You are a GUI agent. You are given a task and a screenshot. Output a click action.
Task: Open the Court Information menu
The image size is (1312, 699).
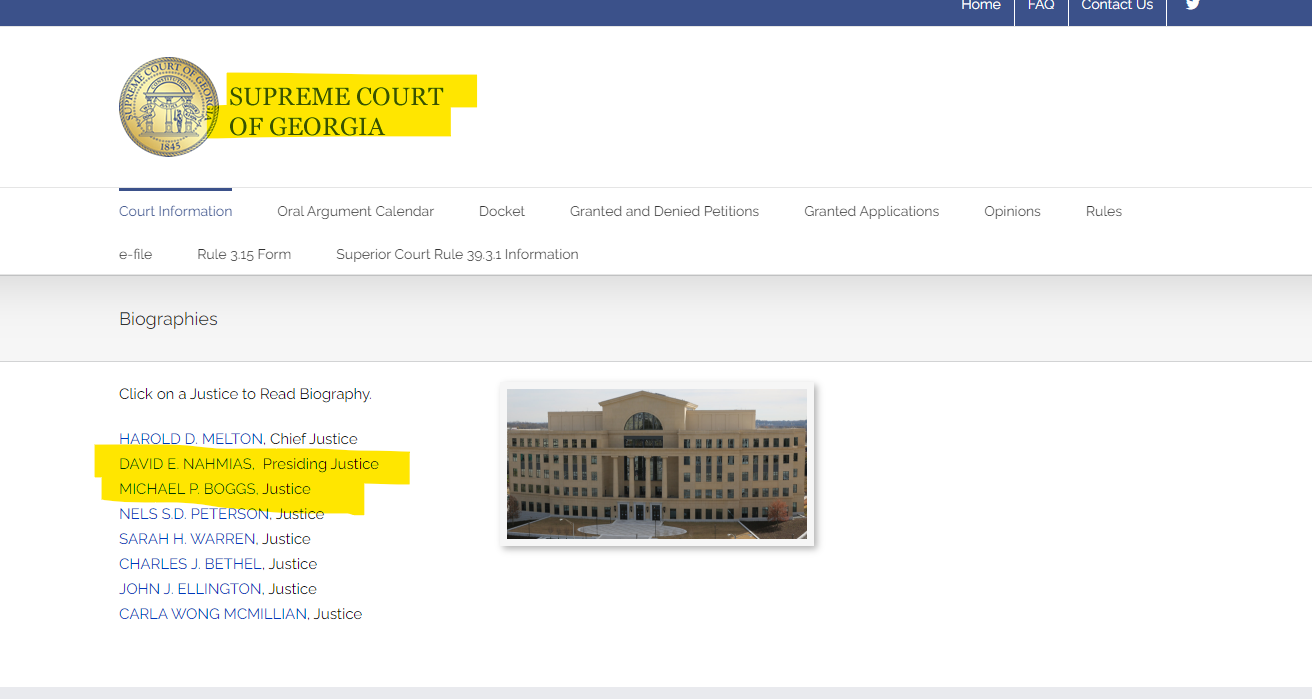coord(175,211)
